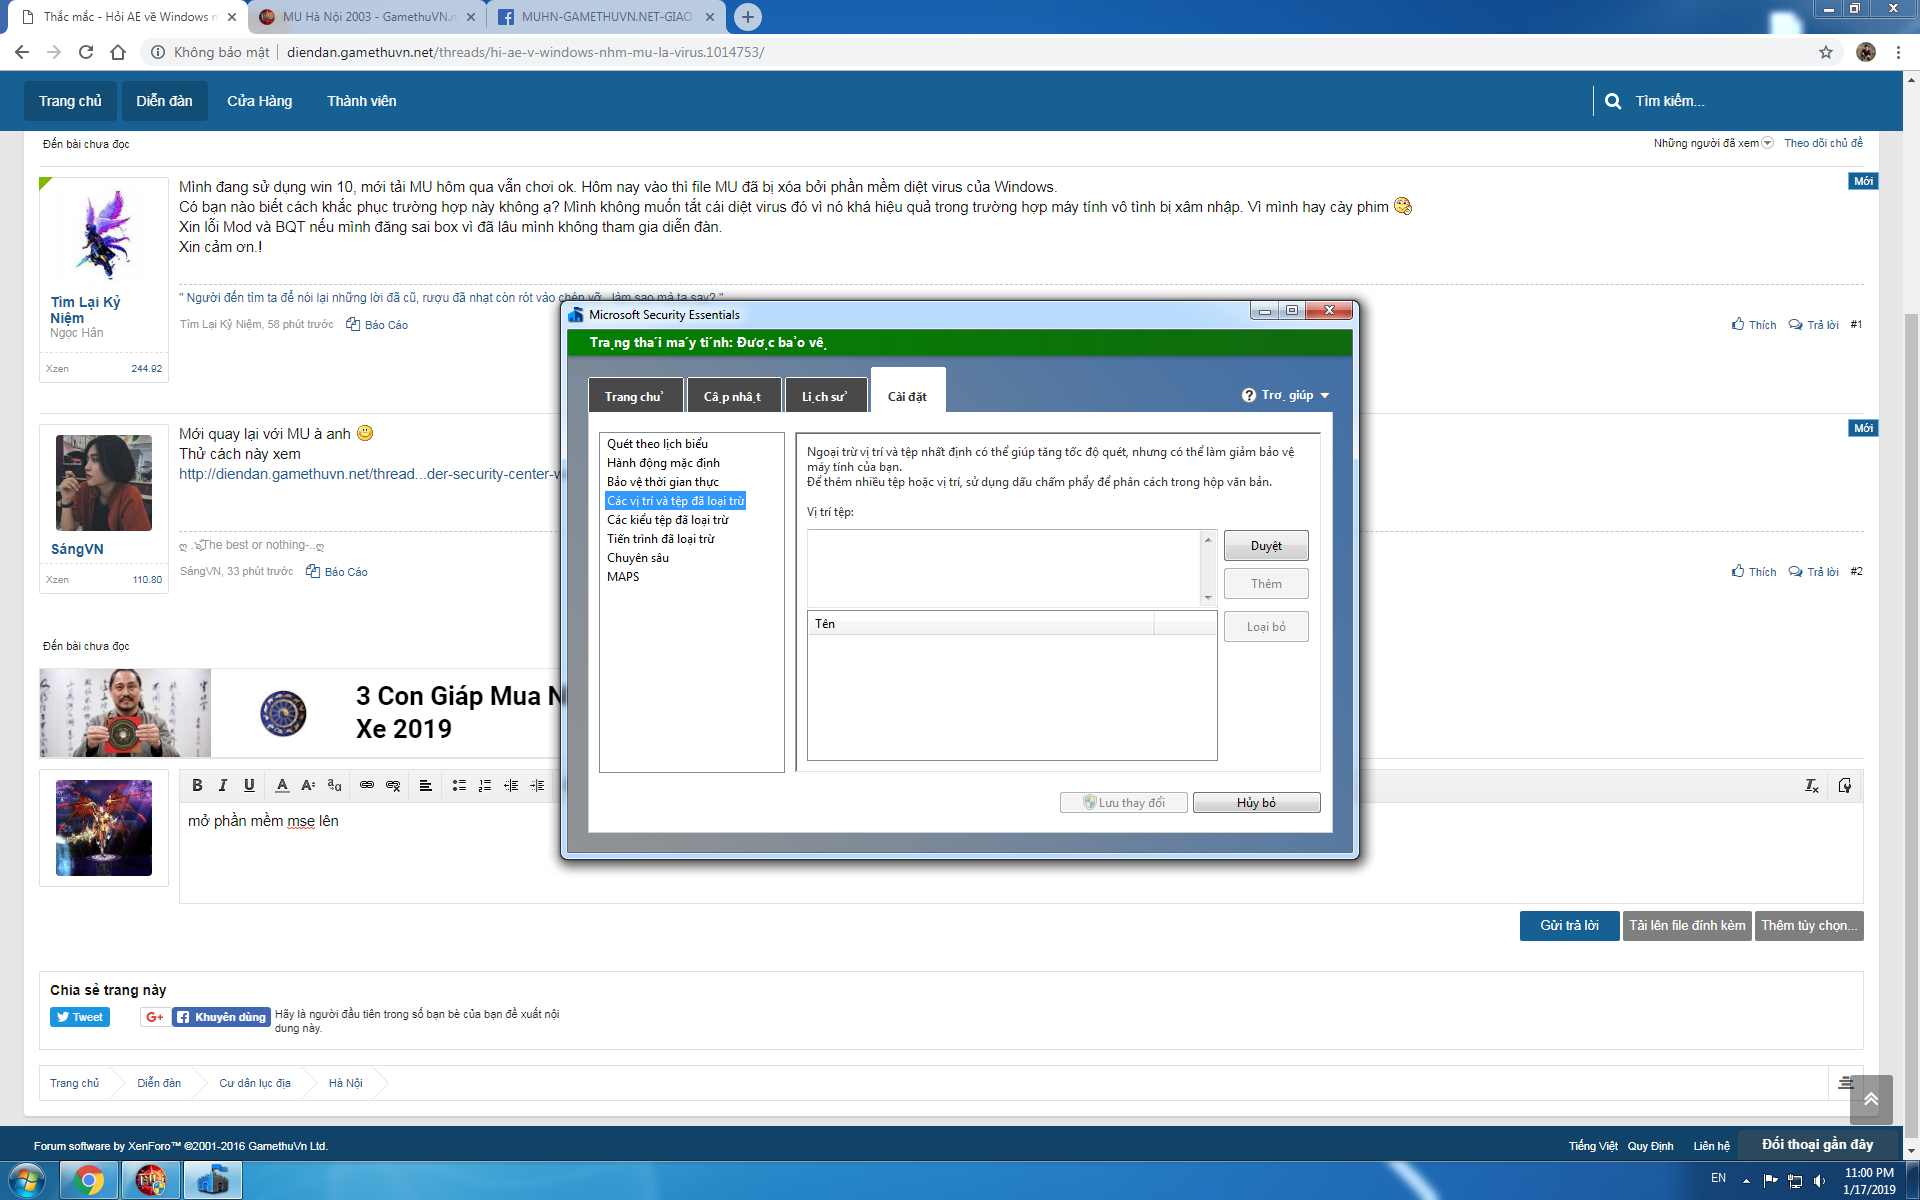The height and width of the screenshot is (1200, 1920).
Task: Click 'Tải lên file đính kèm' button
Action: pyautogui.click(x=1687, y=926)
